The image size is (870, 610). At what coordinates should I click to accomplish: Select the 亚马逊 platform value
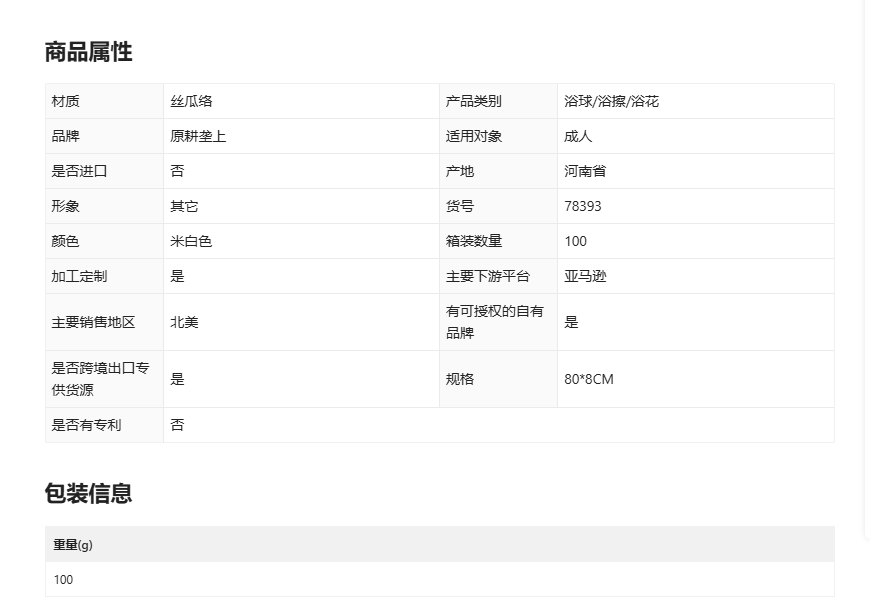(585, 276)
